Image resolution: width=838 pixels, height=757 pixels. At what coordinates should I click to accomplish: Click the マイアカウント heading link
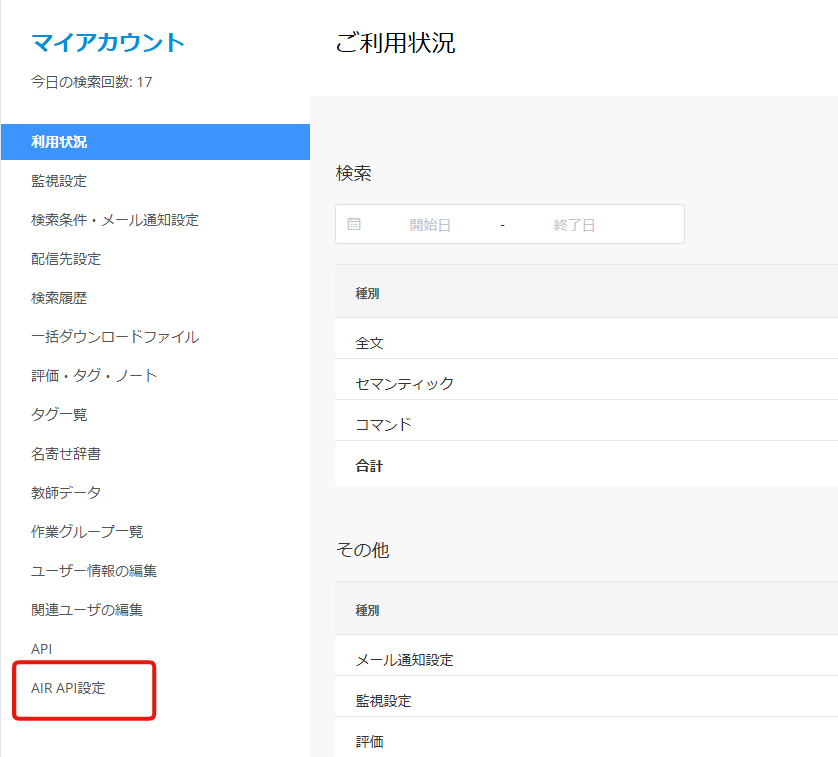108,43
